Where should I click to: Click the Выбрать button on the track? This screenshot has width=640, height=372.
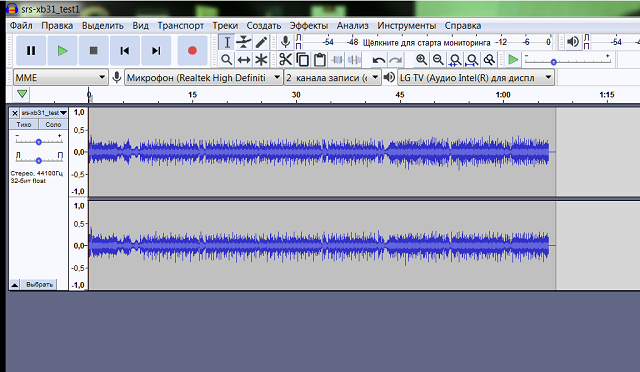39,284
